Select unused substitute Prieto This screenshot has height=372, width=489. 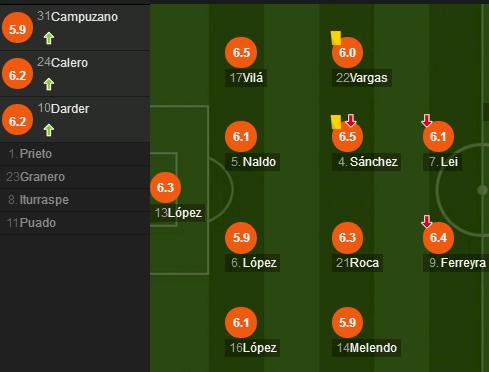75,154
